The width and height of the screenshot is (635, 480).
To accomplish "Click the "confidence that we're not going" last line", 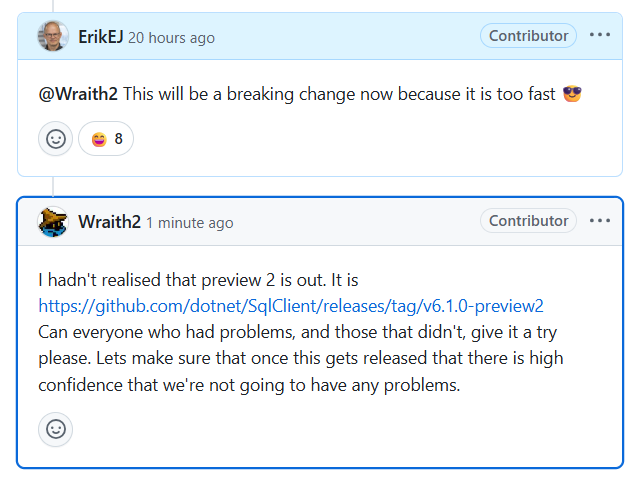I will (x=249, y=384).
